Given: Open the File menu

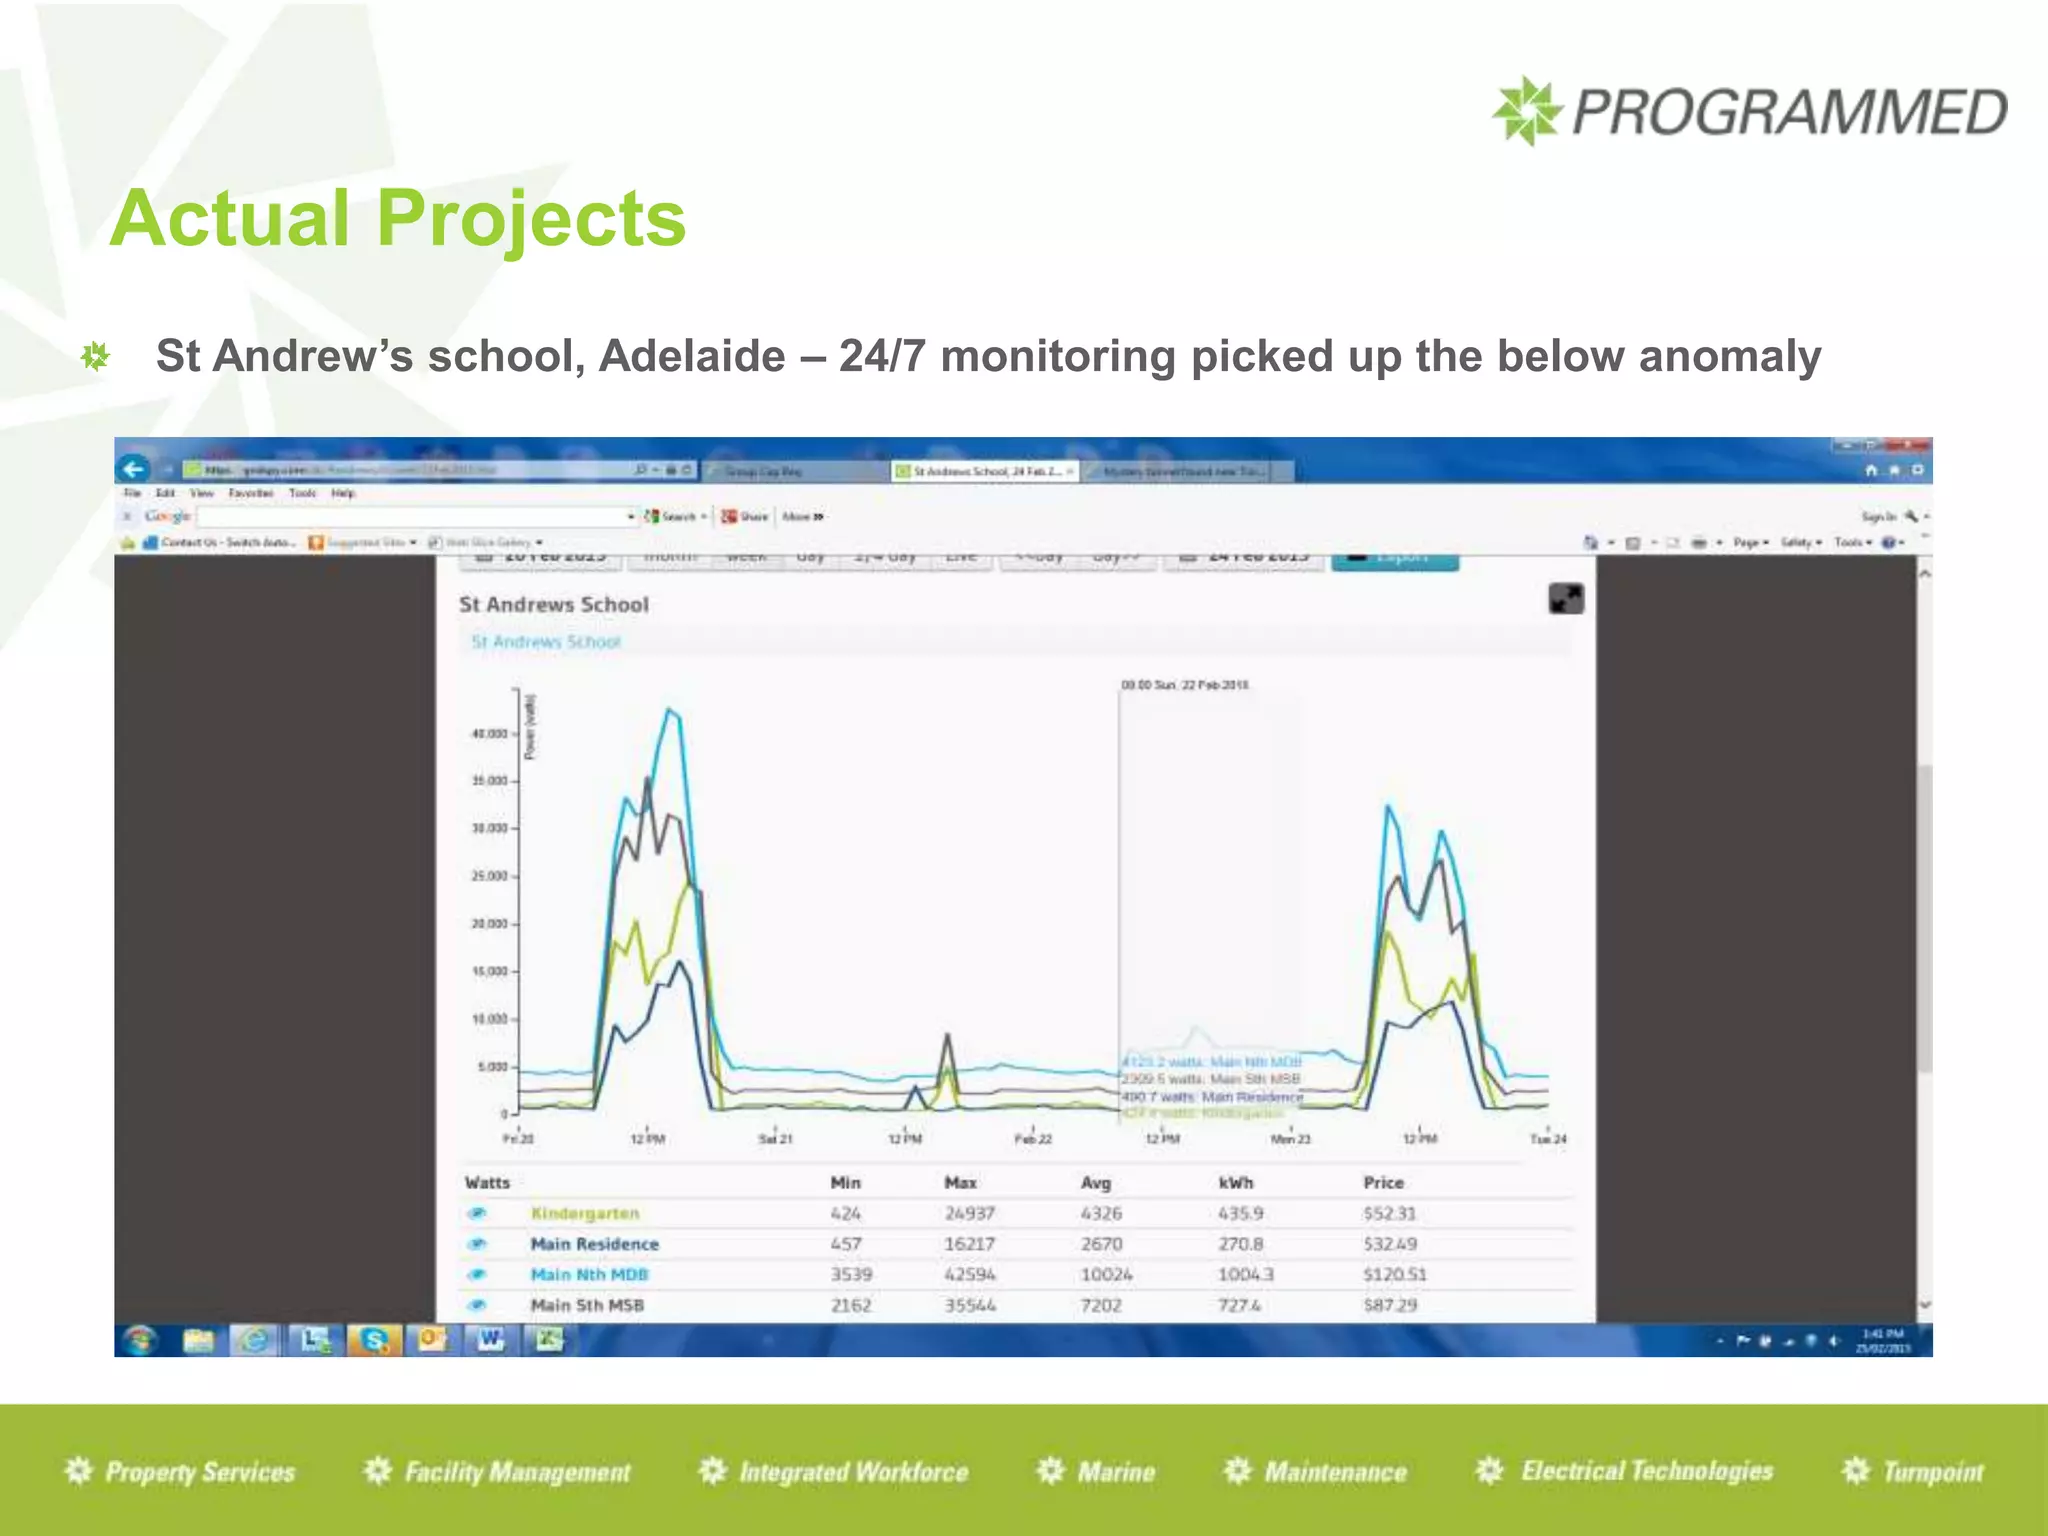Looking at the screenshot, I should click(132, 493).
